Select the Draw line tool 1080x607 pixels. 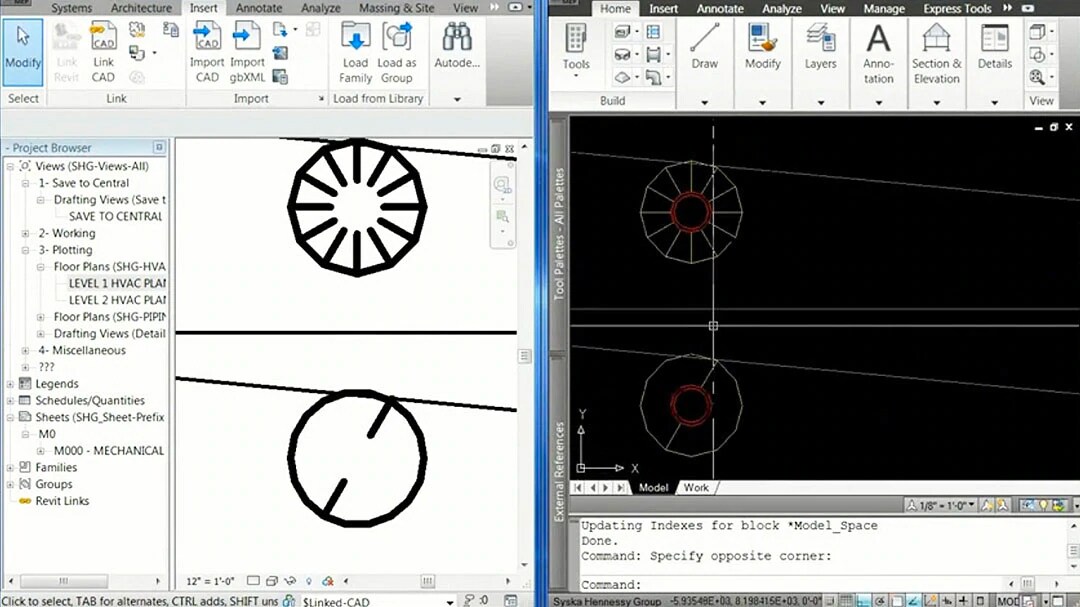coord(704,42)
